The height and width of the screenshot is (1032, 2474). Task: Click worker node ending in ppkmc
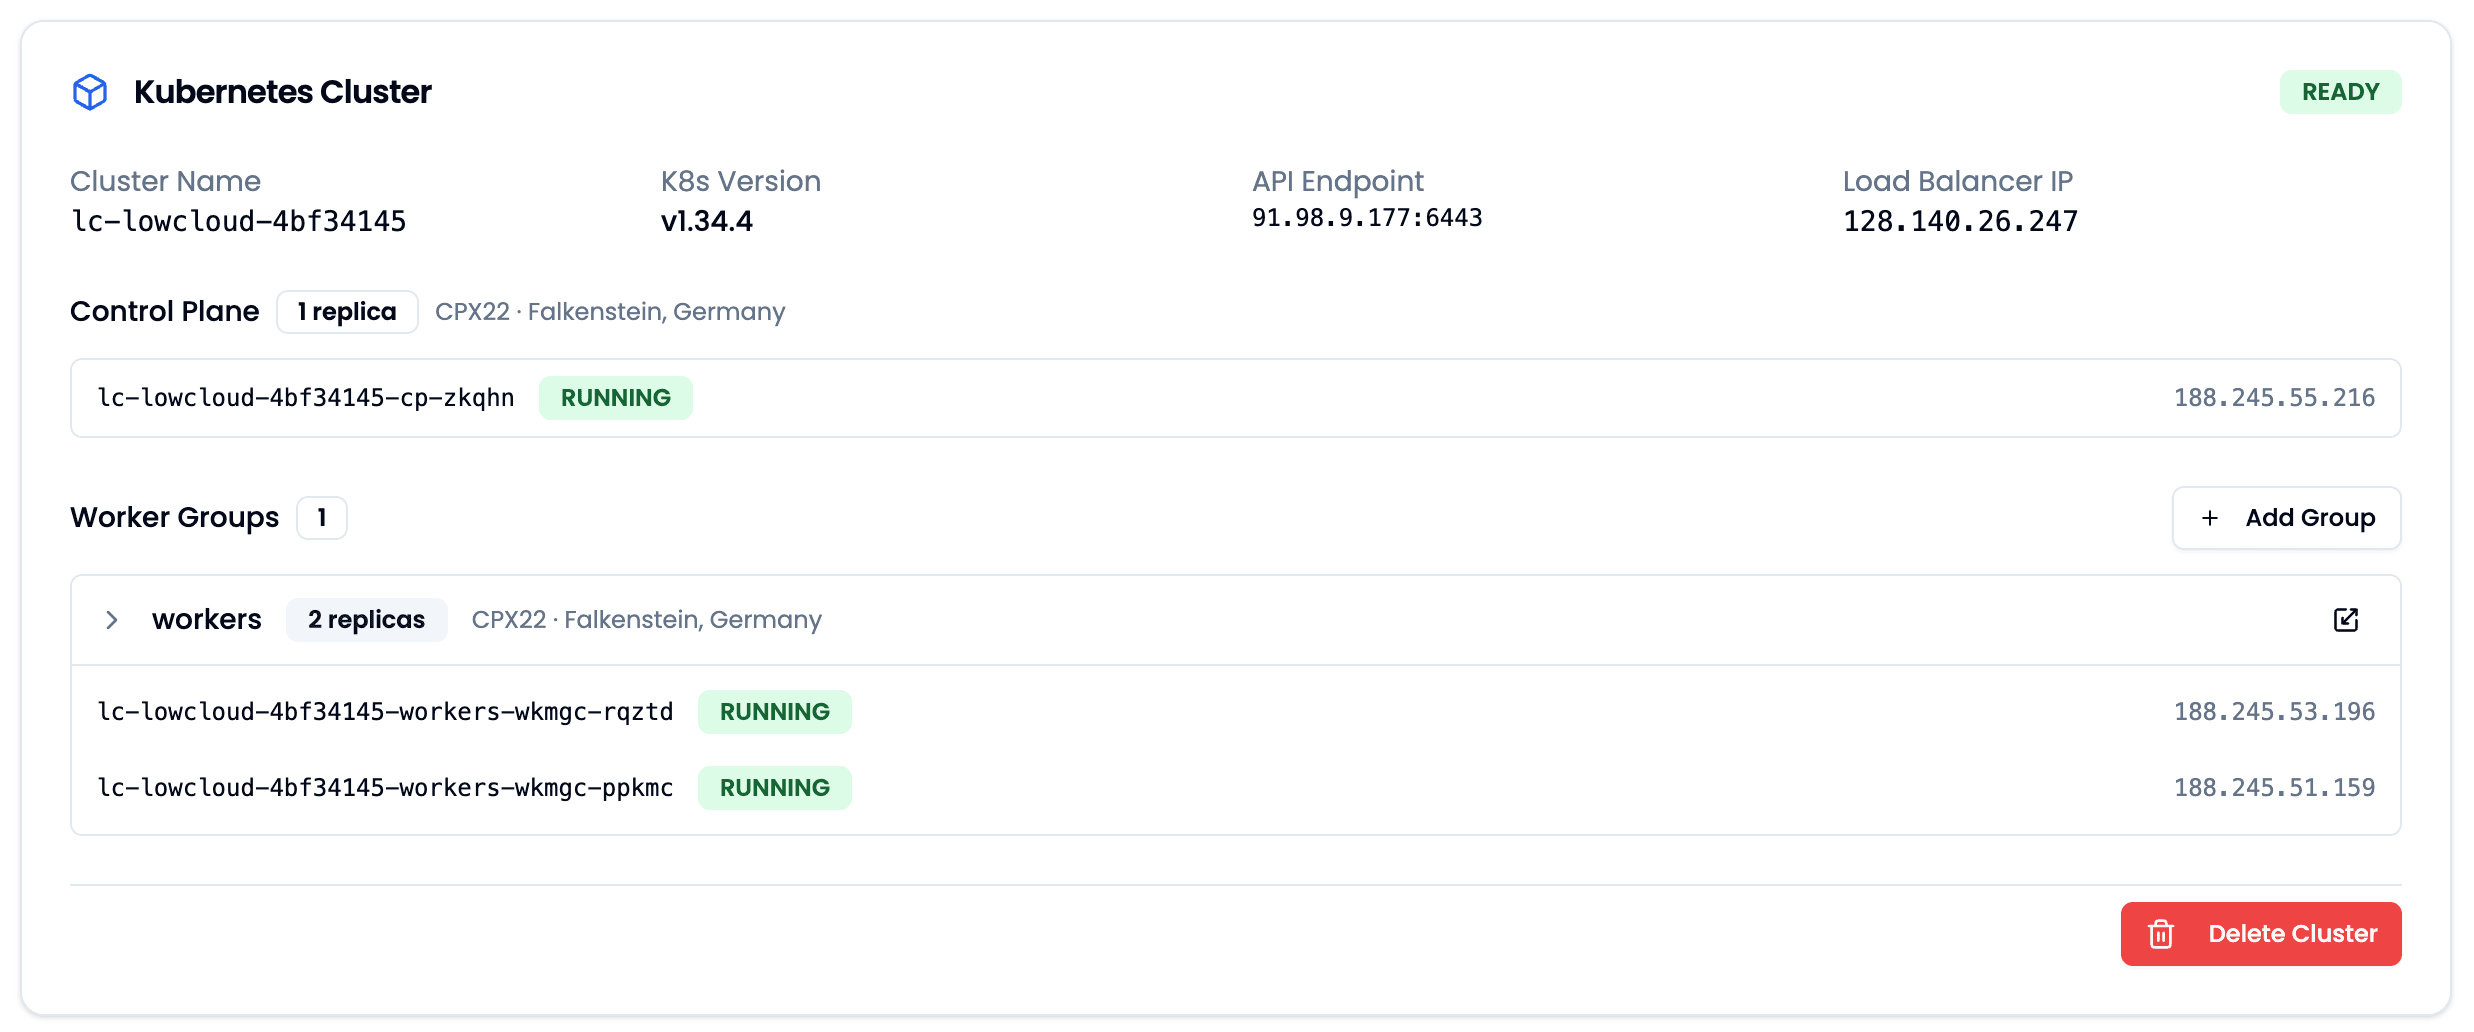385,787
